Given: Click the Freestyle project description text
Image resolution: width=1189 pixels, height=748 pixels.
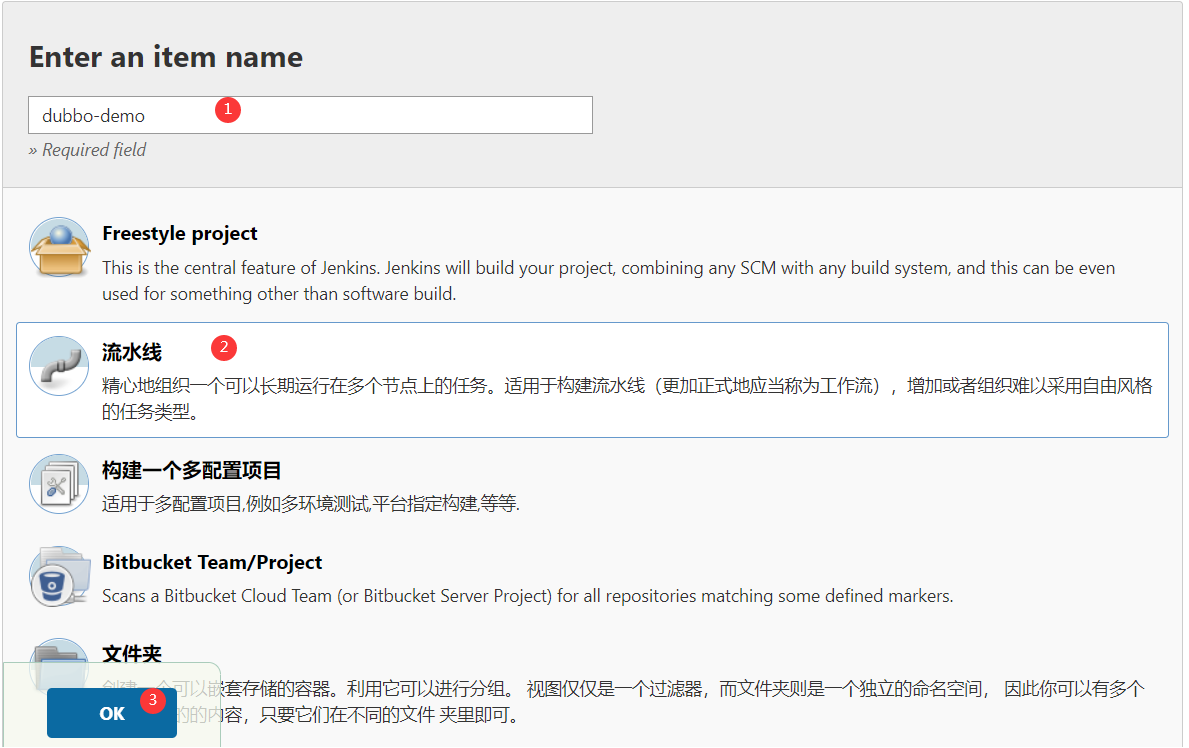Looking at the screenshot, I should coord(608,281).
